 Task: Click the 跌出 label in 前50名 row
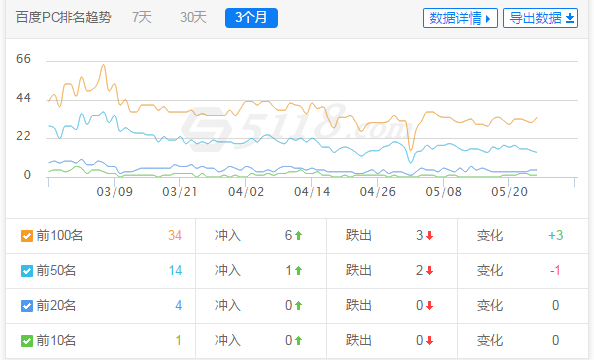point(358,270)
